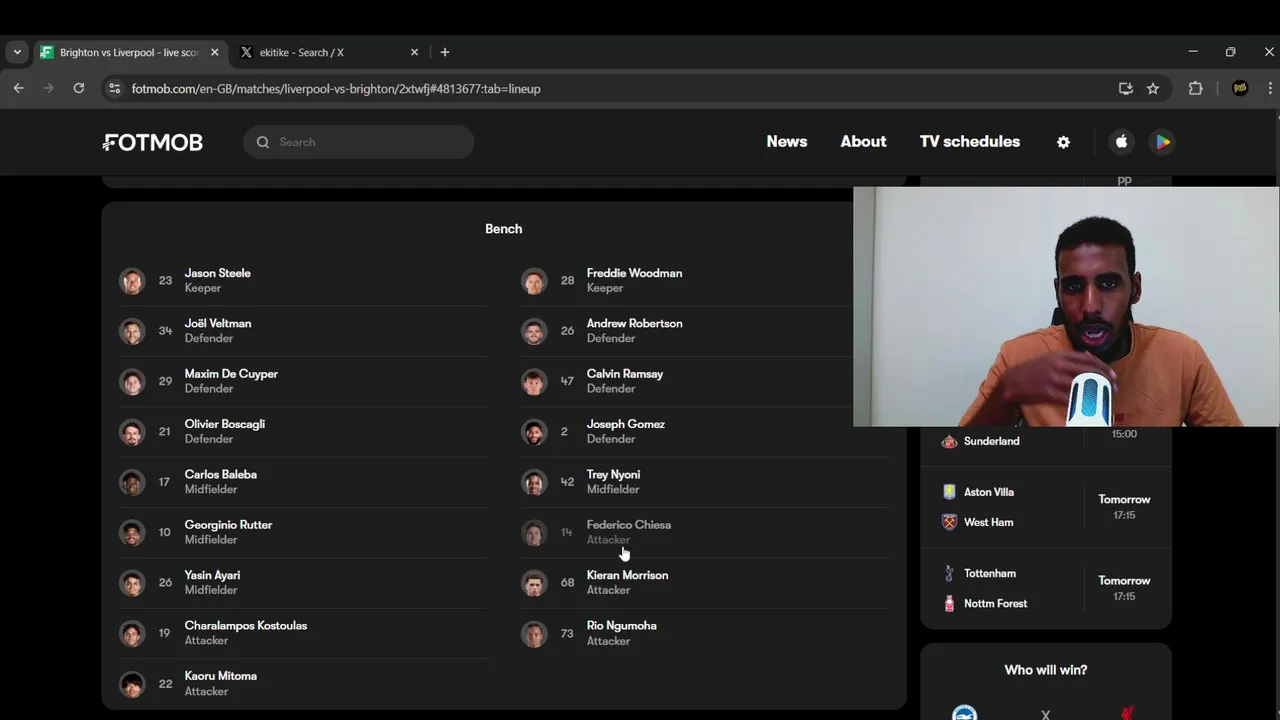Screen dimensions: 1280x720
Task: Click the Nottm Forest club crest
Action: (949, 603)
